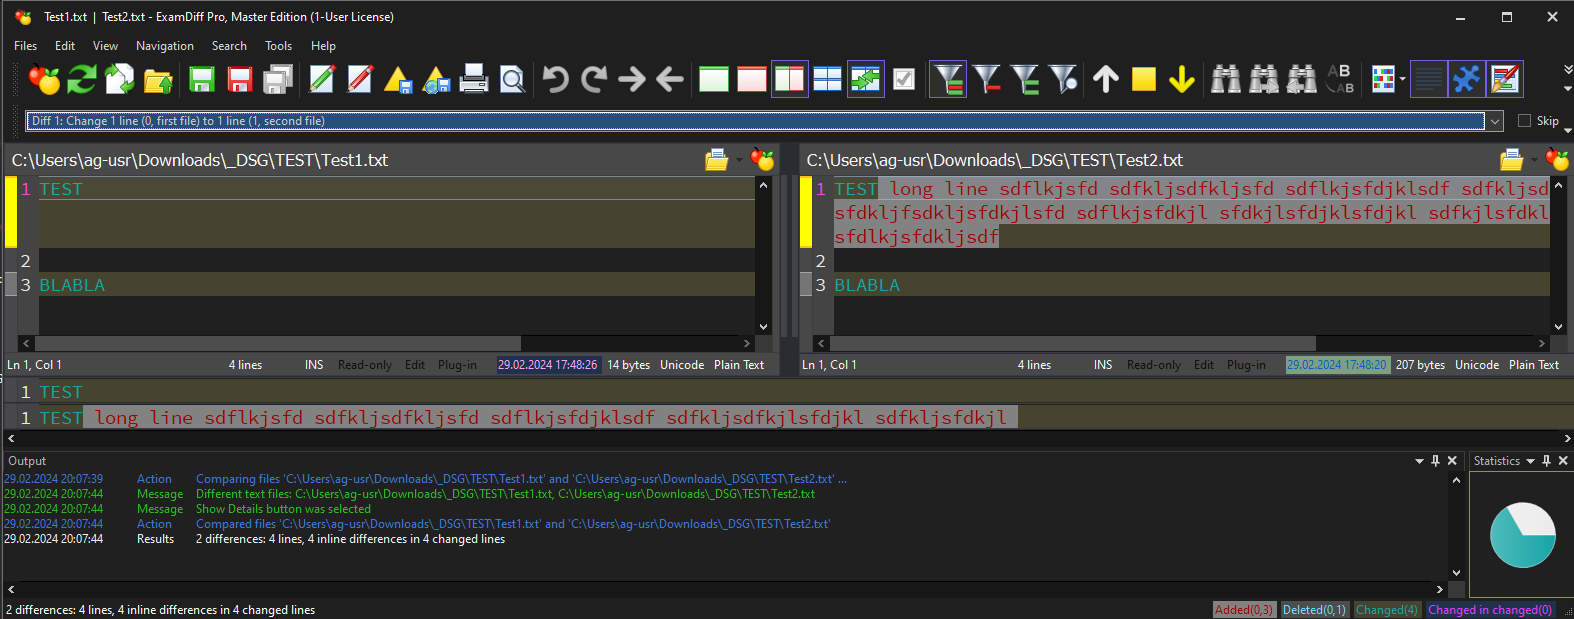This screenshot has width=1574, height=619.
Task: Click the right arrow copy icon
Action: 632,79
